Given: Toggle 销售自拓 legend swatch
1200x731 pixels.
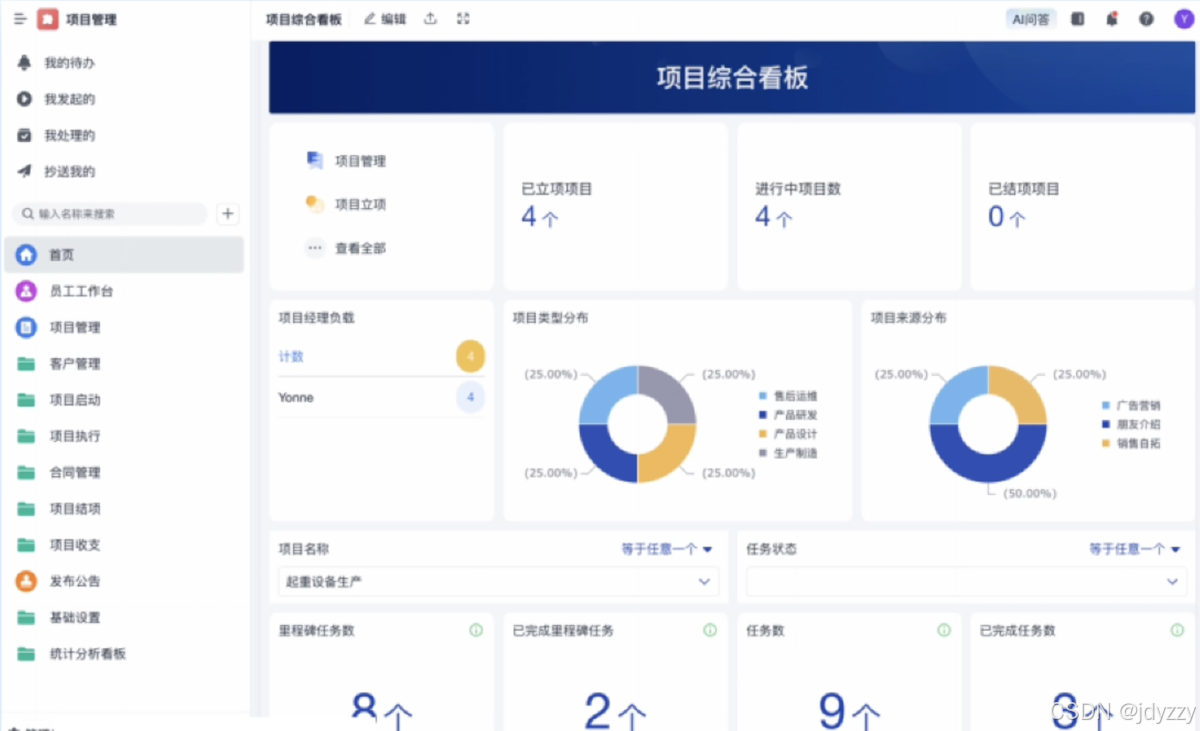Looking at the screenshot, I should tap(1106, 443).
